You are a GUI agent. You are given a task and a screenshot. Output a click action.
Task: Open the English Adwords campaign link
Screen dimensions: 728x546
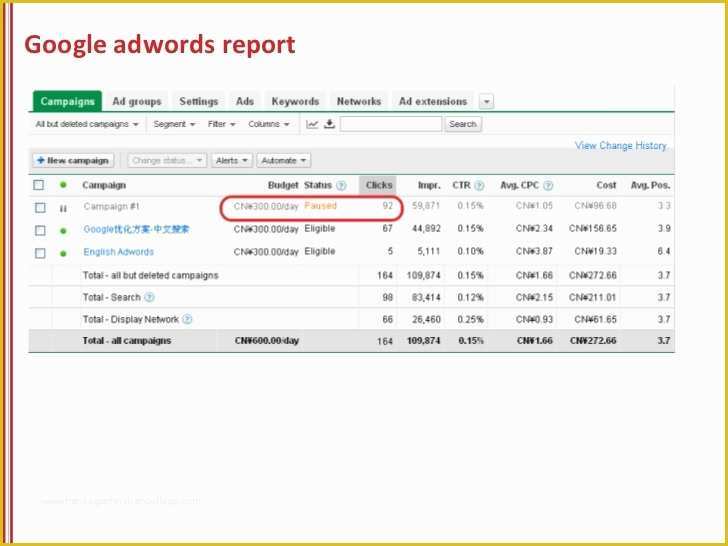118,252
